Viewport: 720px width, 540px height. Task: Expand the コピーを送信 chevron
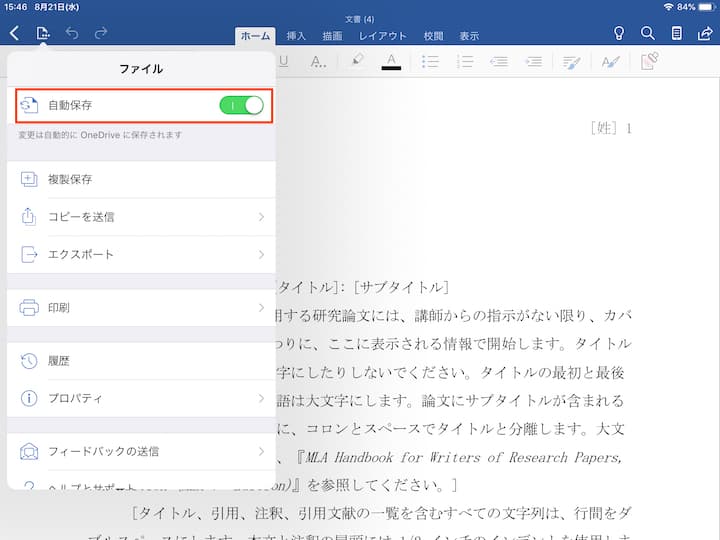pos(261,217)
